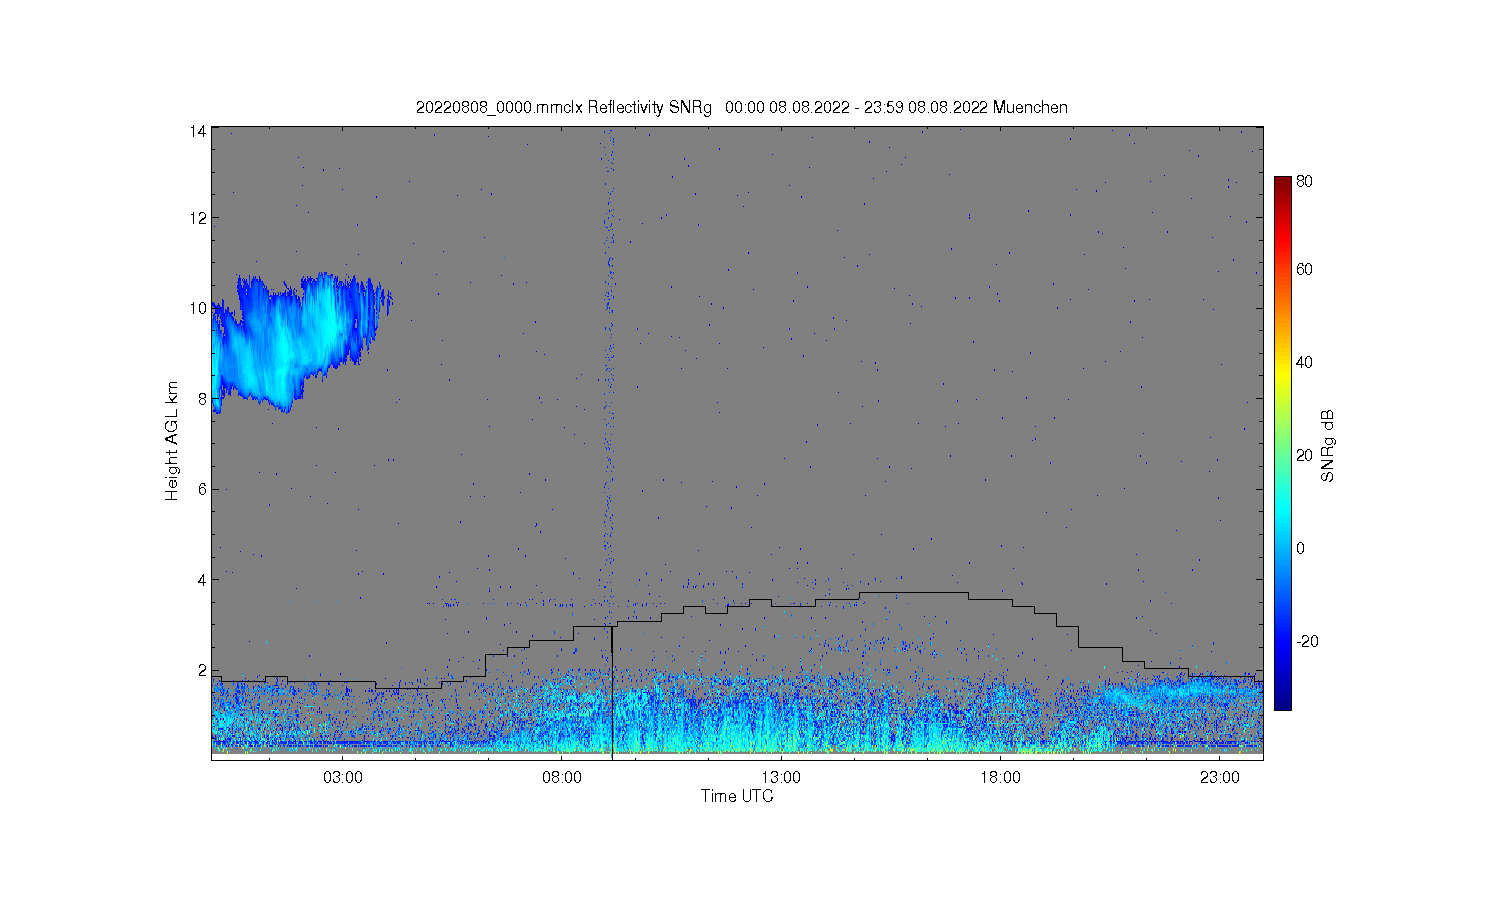Click the plot title text at top
Screen dimensions: 1500x900
[x=742, y=107]
